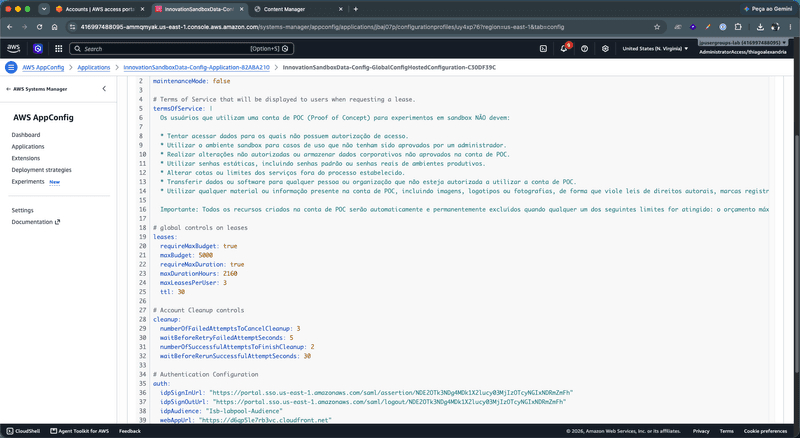The height and width of the screenshot is (438, 800).
Task: Click the AWS logo home icon
Action: pos(13,48)
